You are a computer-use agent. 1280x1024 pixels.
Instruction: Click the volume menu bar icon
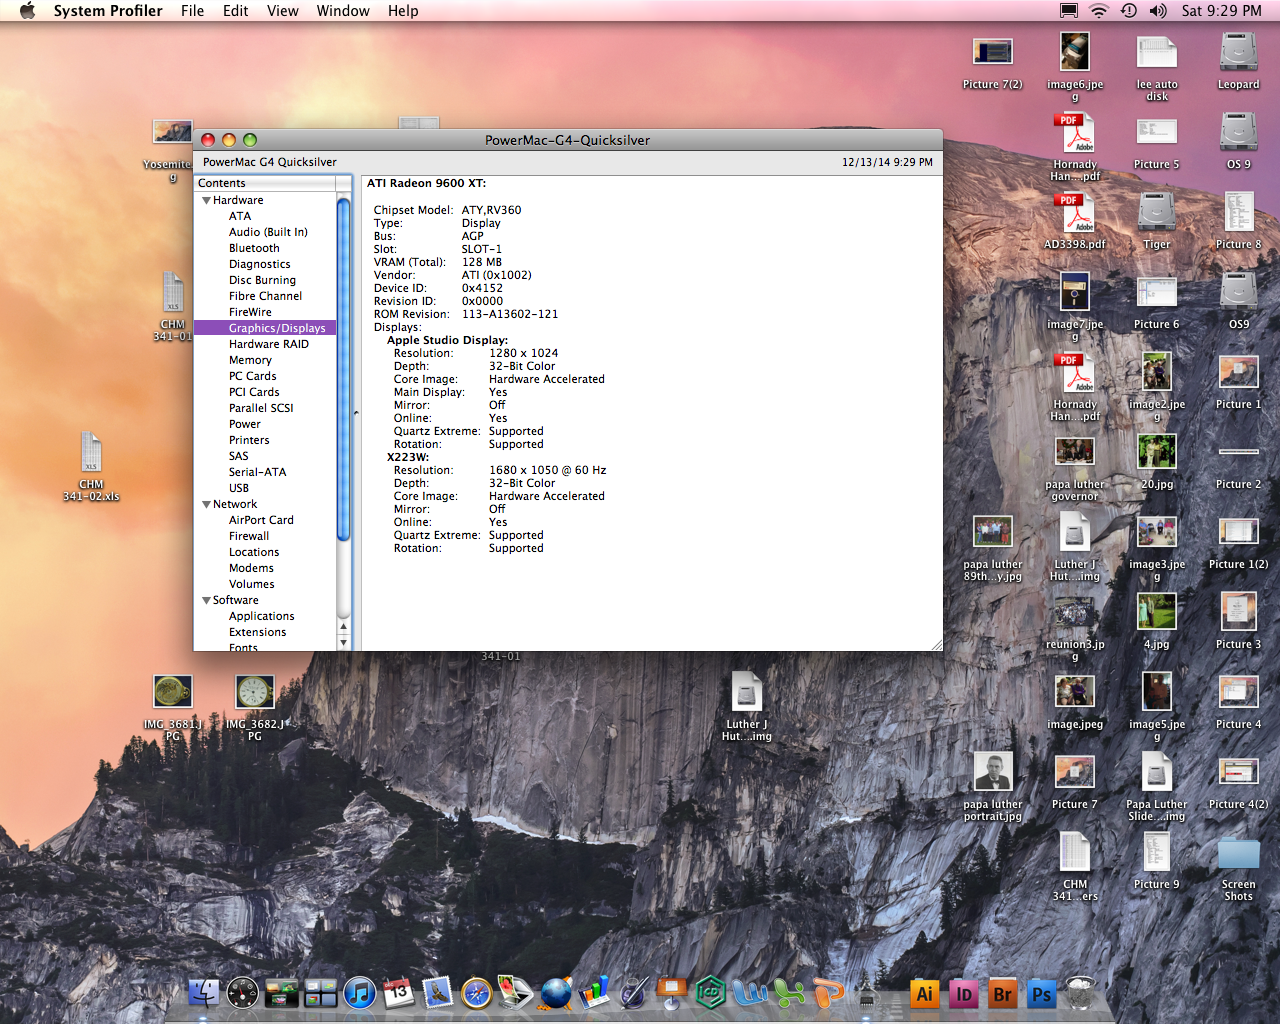1158,11
